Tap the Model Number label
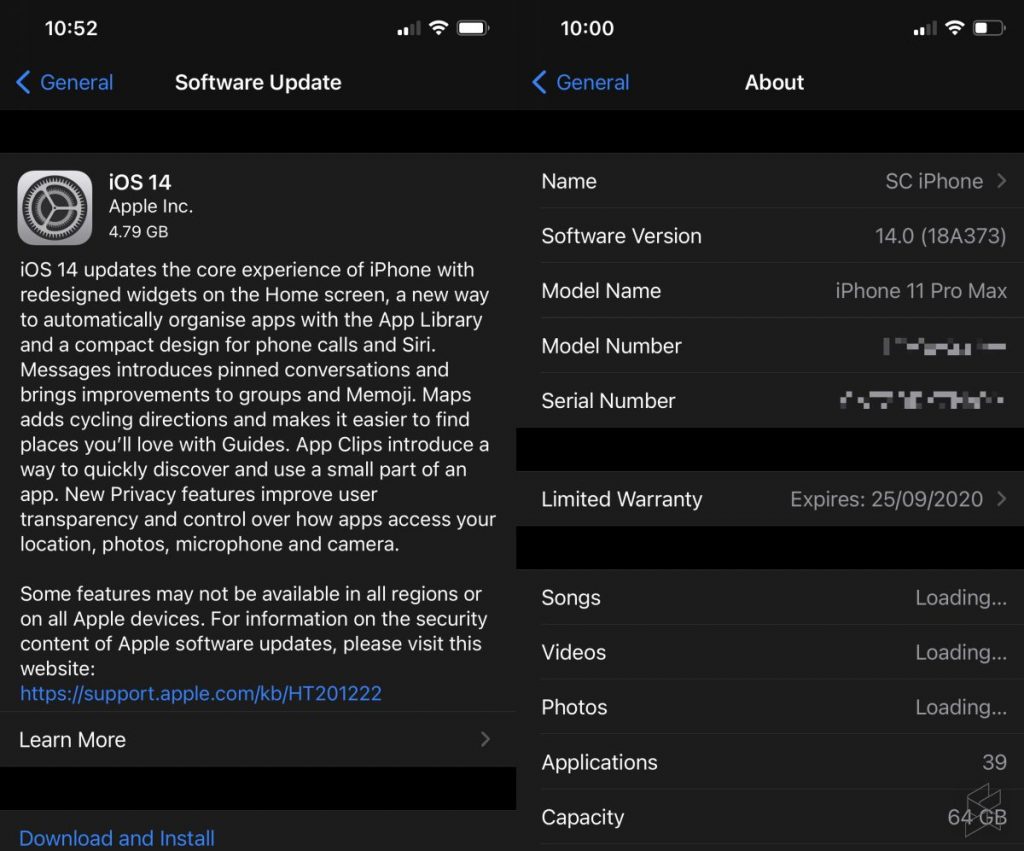 (611, 346)
